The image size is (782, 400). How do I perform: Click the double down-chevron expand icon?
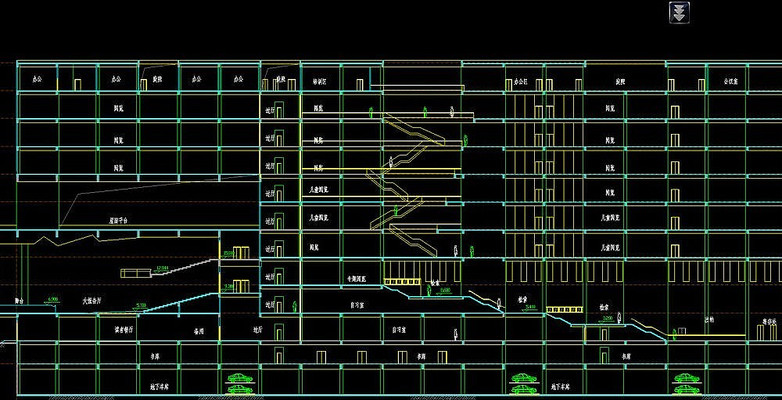point(678,12)
